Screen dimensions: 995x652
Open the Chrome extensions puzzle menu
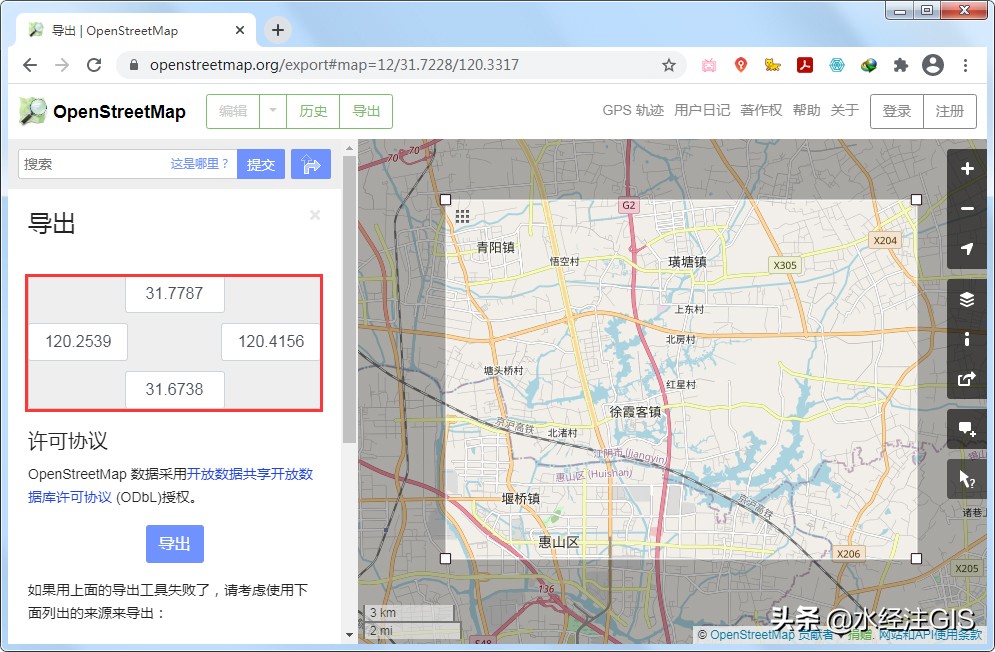(900, 65)
